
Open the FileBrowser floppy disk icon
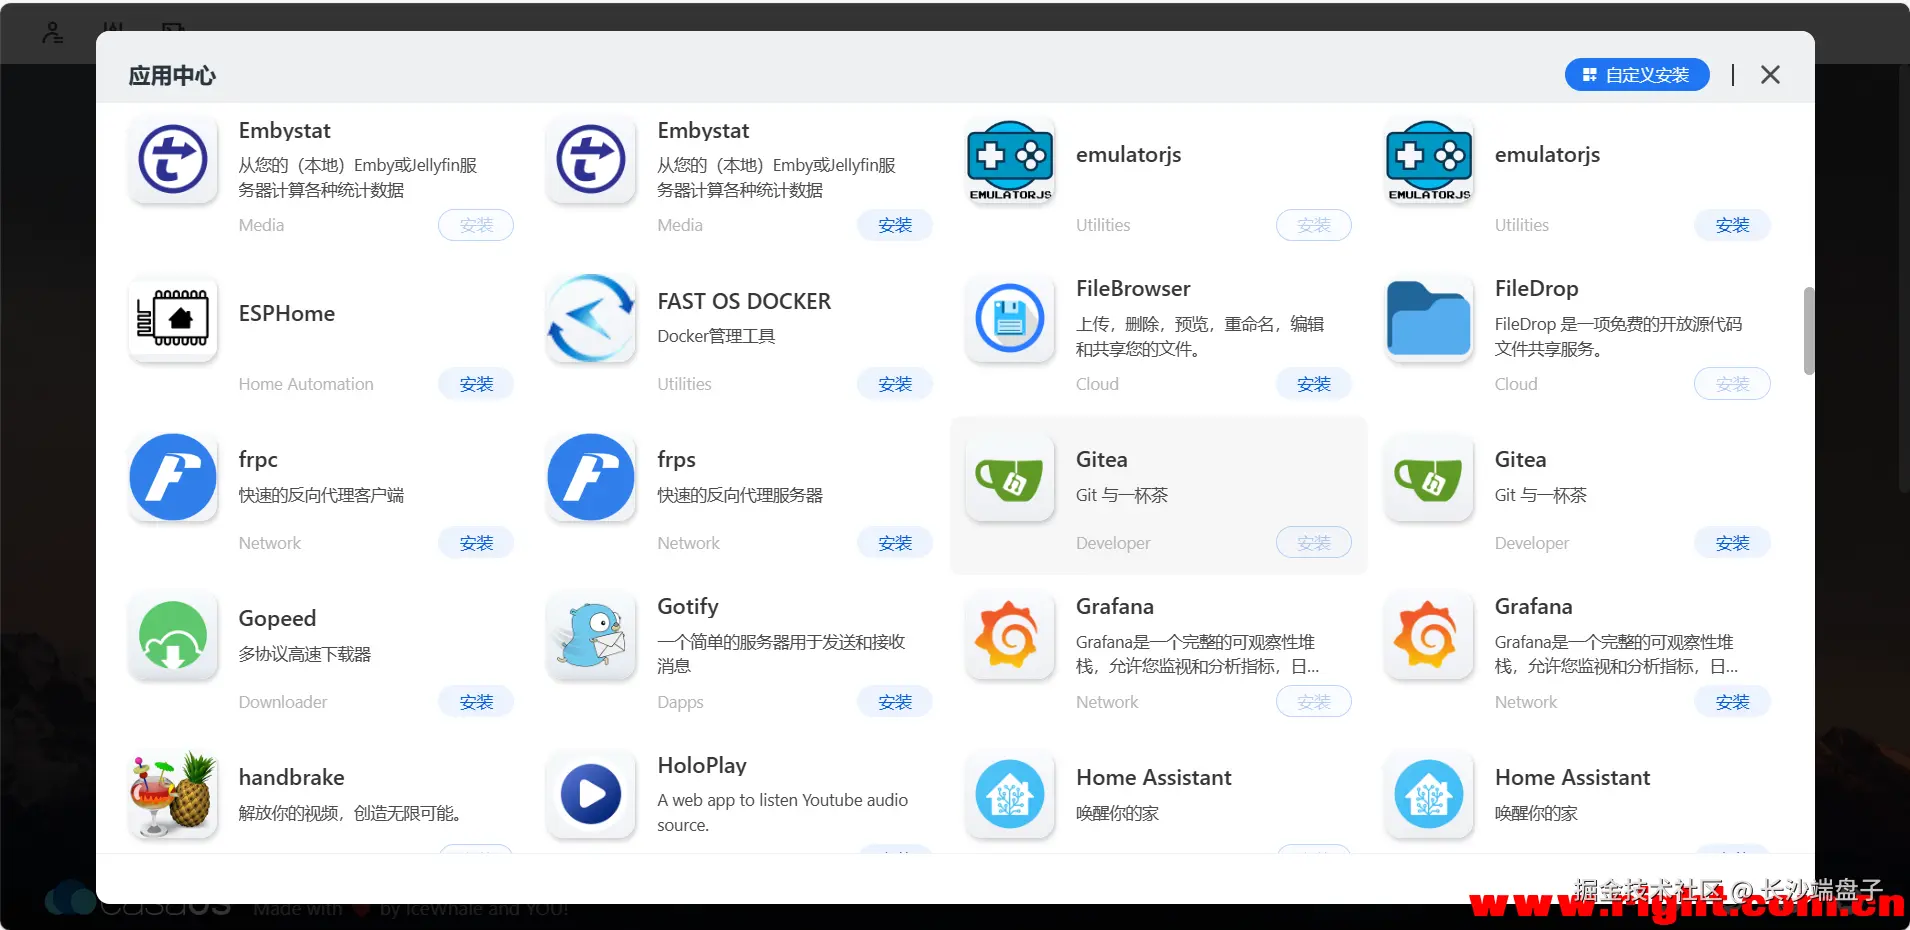pyautogui.click(x=1010, y=318)
